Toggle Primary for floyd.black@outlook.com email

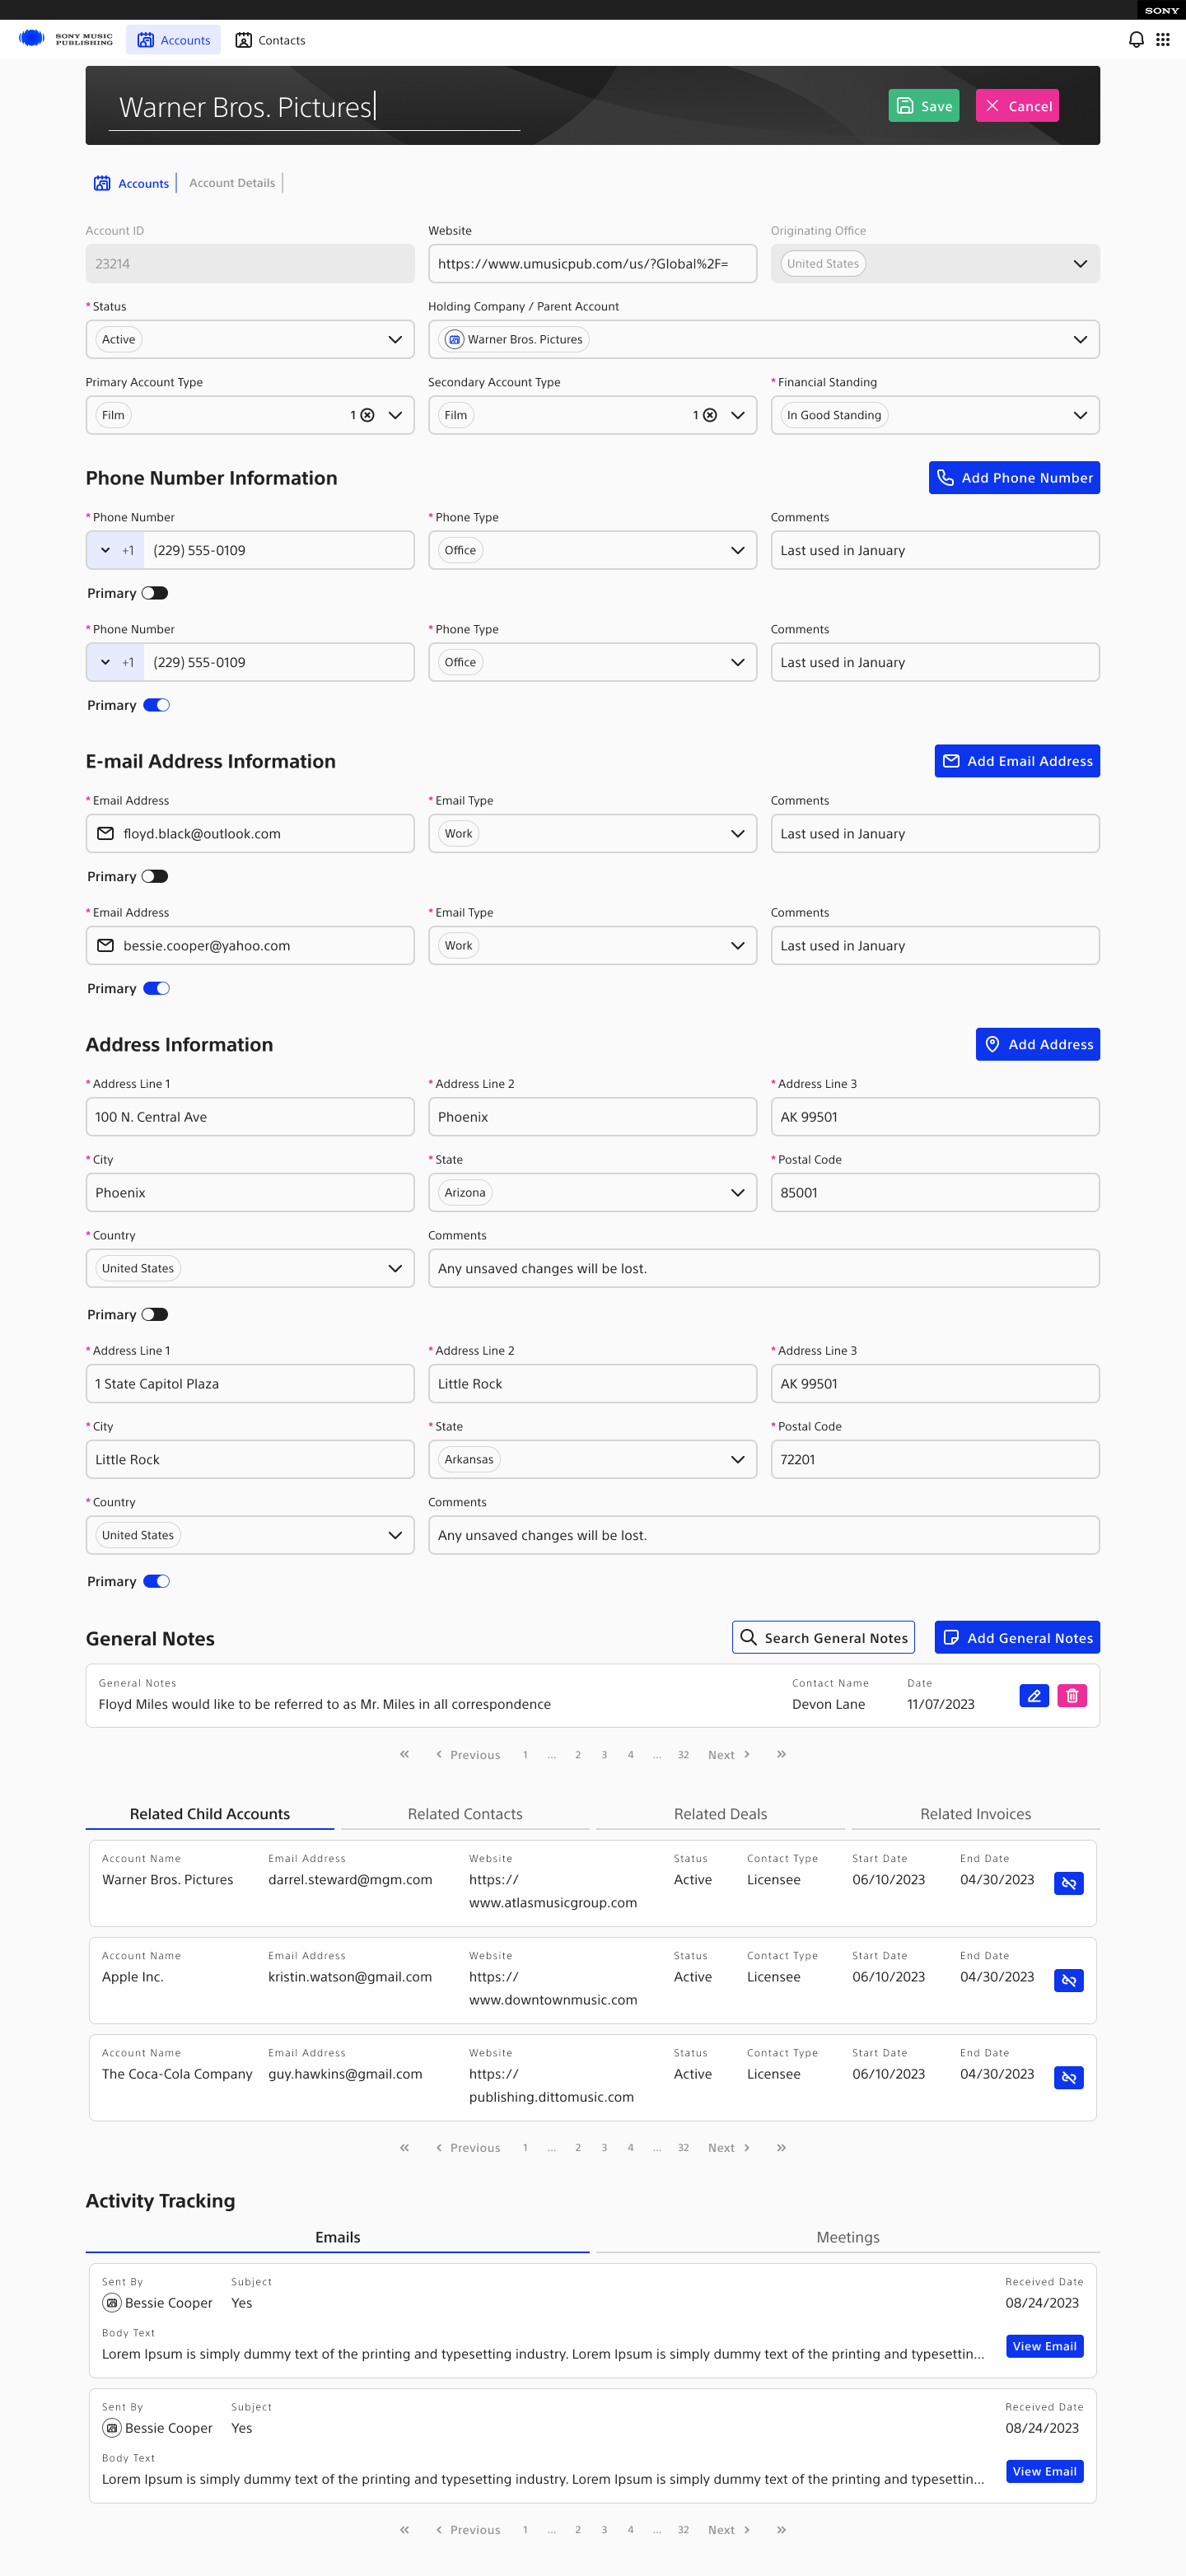pos(155,876)
